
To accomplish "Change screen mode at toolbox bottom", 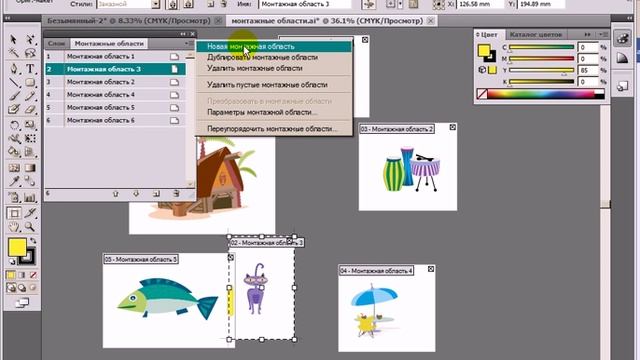I will pyautogui.click(x=22, y=303).
